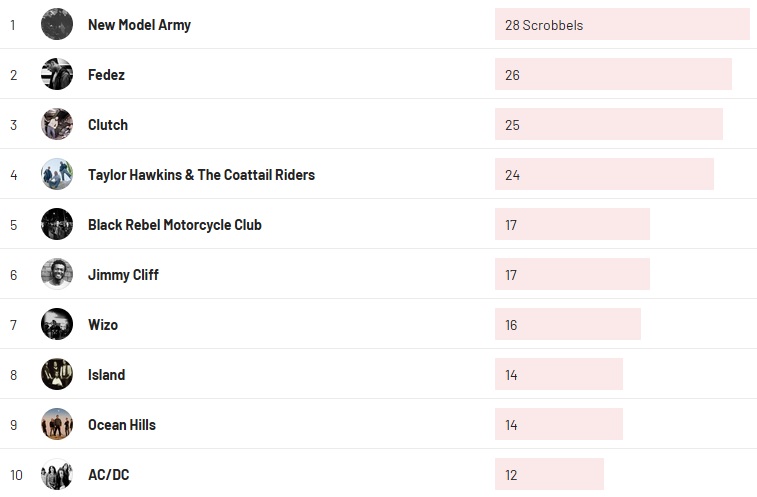Click AC/DC artist avatar
757x497 pixels.
(x=57, y=474)
